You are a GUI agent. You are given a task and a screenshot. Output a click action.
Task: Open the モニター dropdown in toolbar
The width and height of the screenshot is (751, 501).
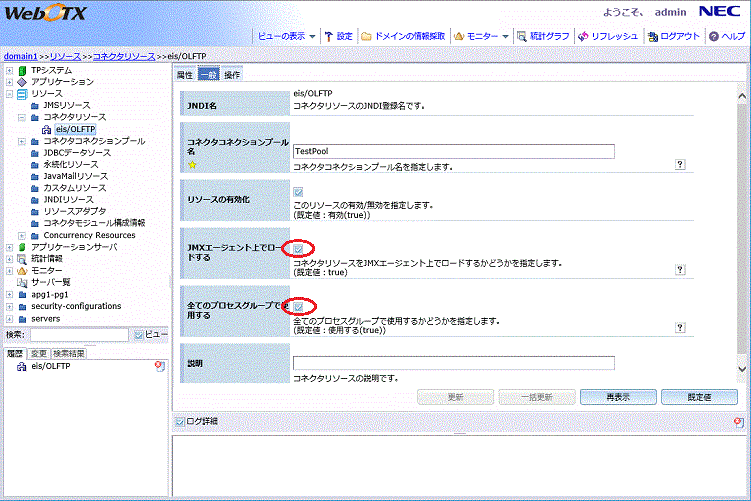(482, 36)
